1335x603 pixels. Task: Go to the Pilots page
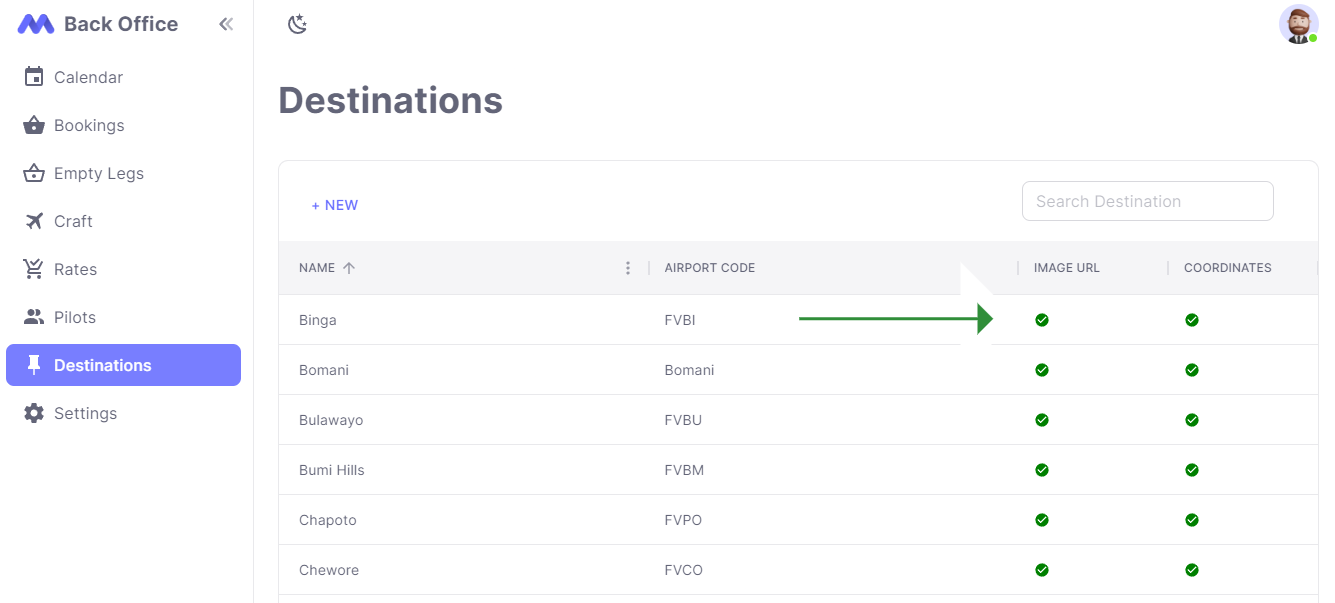(x=75, y=317)
